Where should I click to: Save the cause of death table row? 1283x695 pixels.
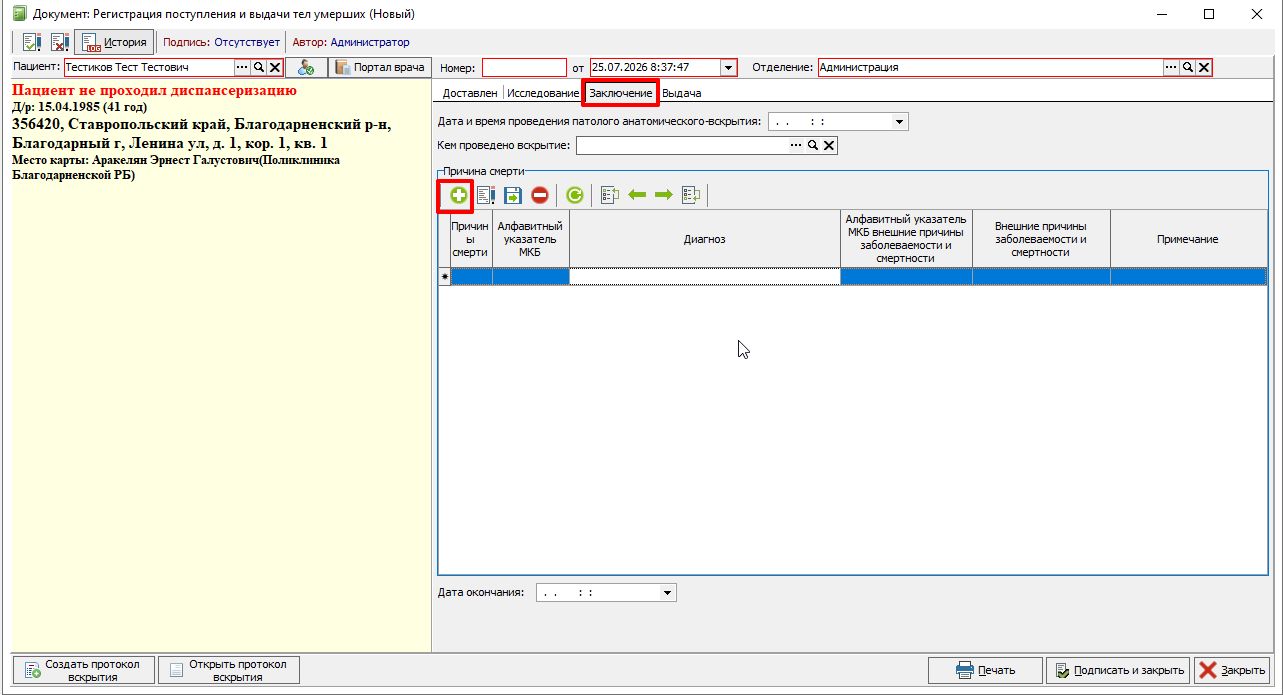click(x=513, y=195)
